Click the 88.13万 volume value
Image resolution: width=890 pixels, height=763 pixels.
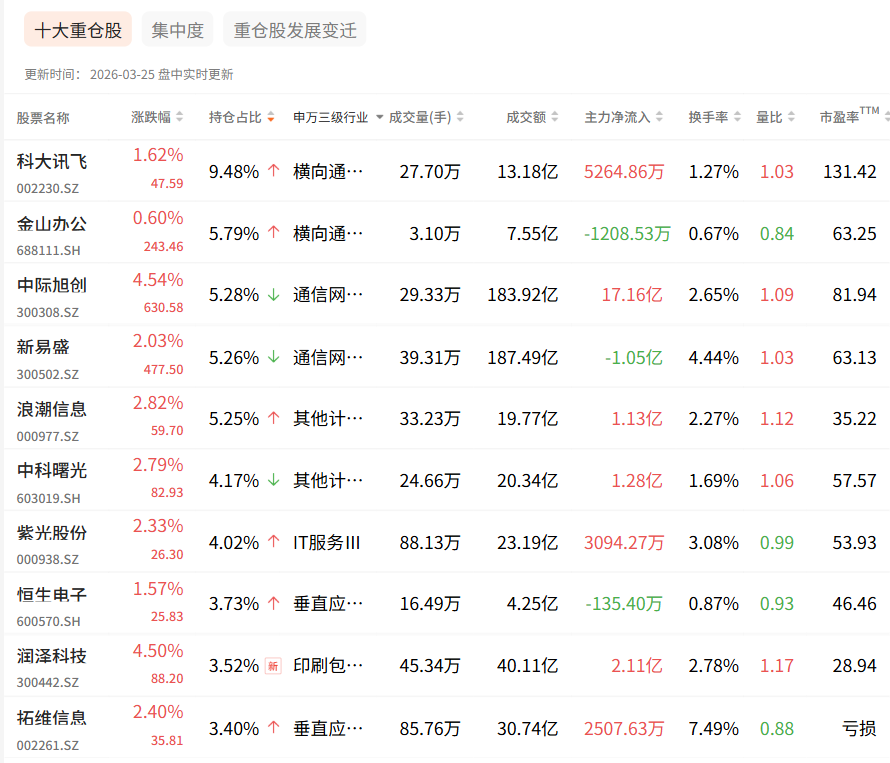[x=430, y=543]
